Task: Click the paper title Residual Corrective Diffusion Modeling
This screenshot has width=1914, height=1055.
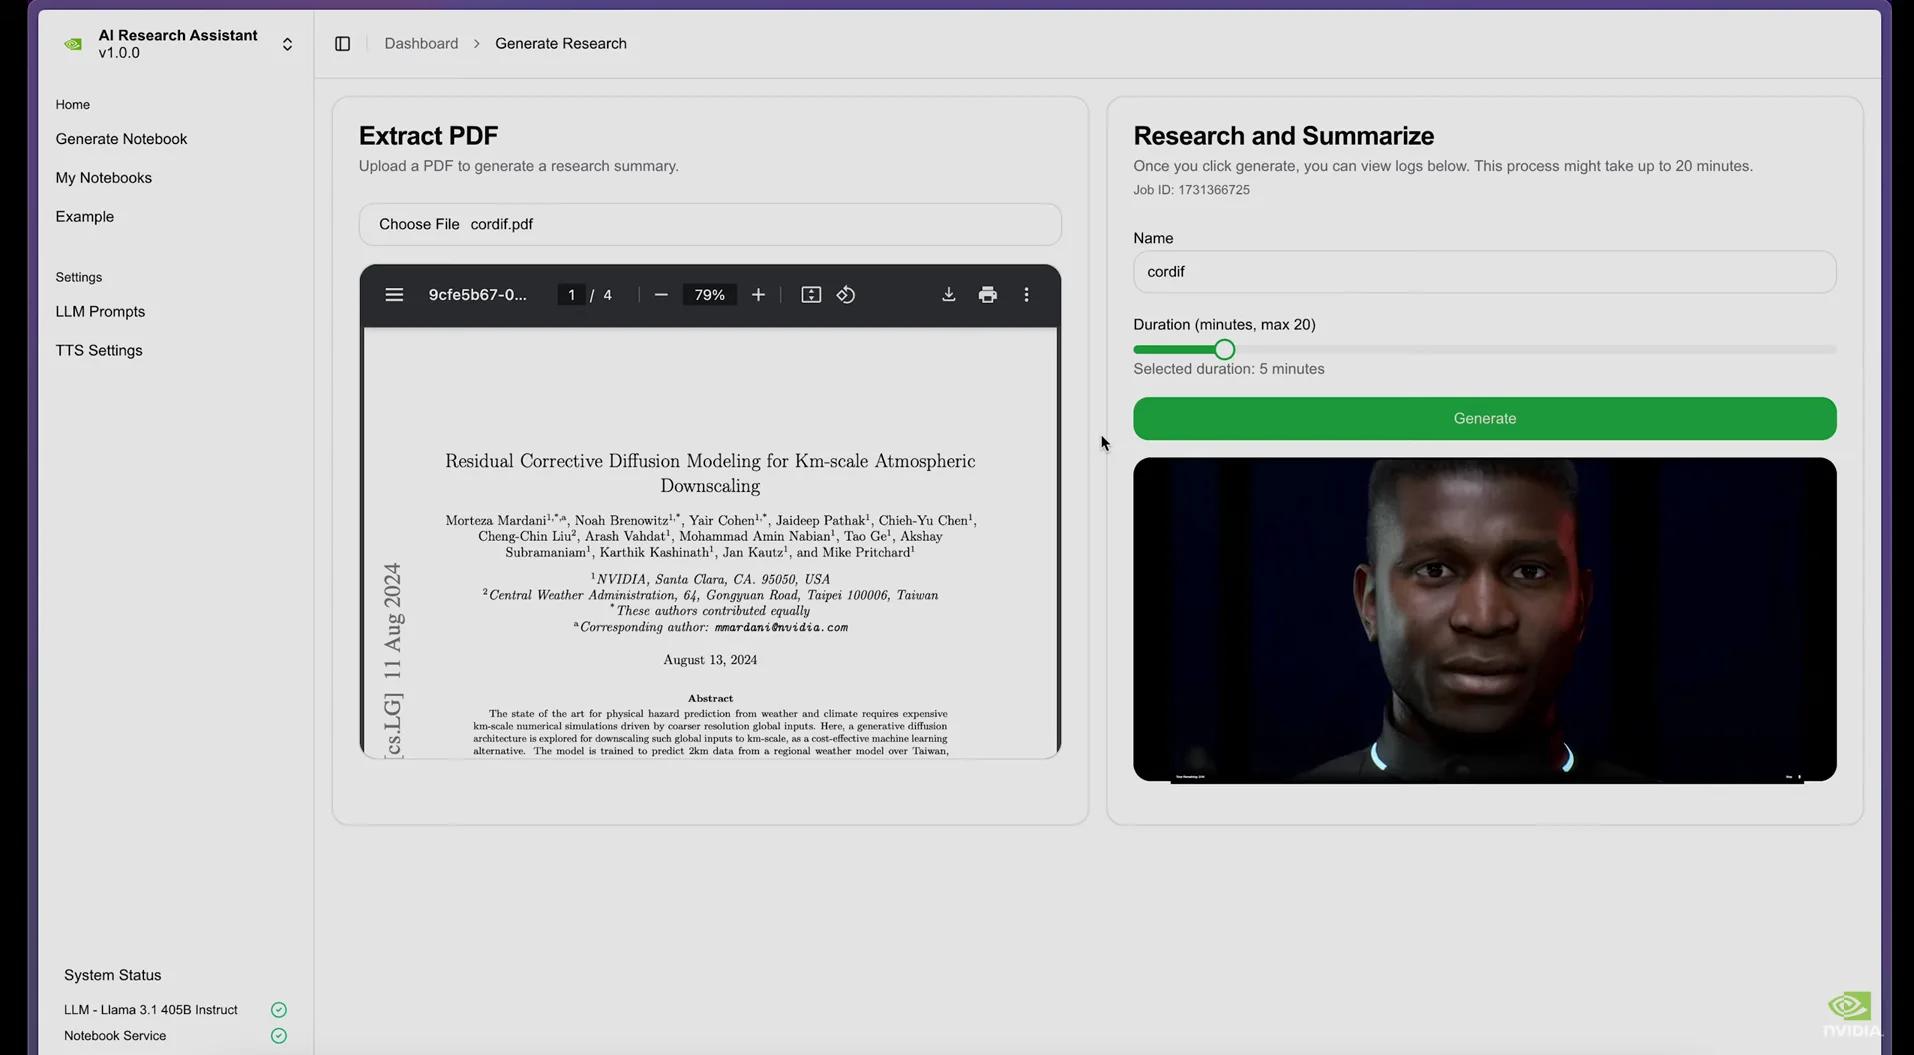Action: [710, 473]
